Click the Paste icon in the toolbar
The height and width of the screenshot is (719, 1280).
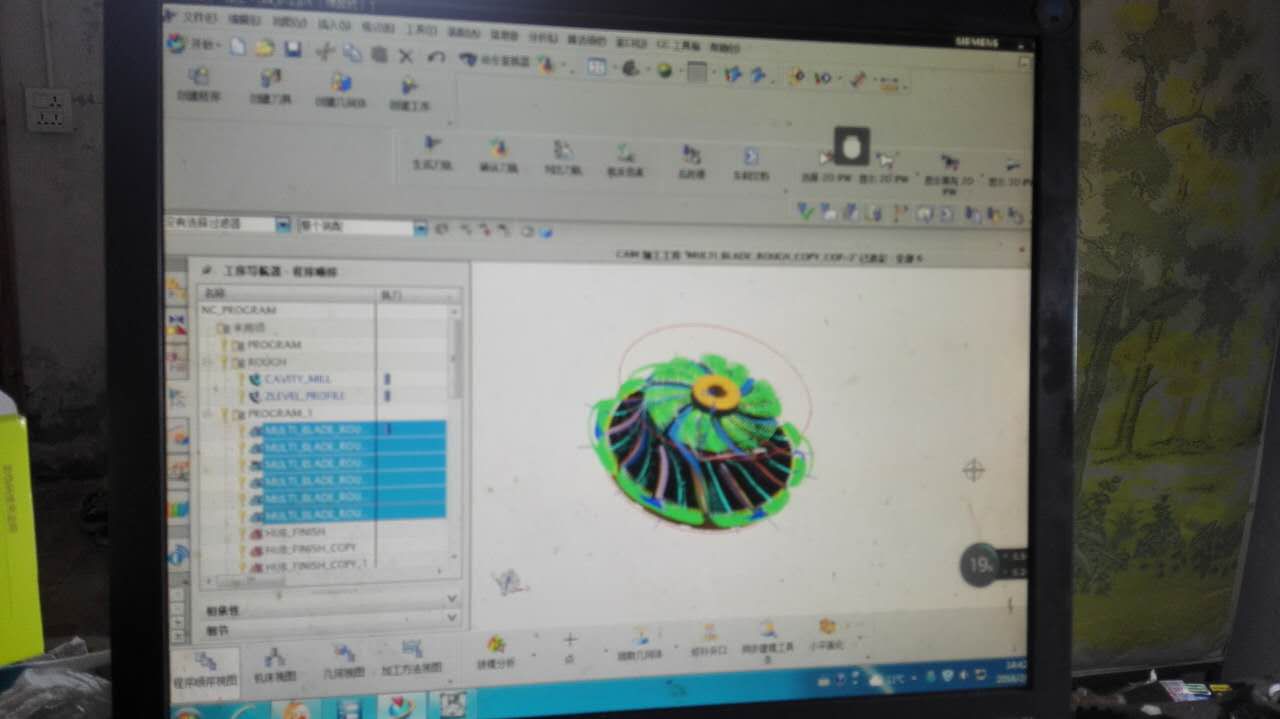(x=379, y=54)
